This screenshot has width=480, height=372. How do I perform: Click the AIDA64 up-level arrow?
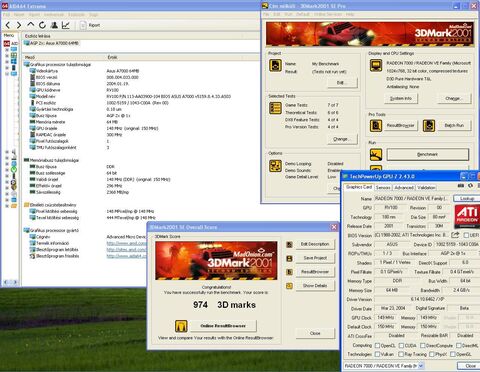[x=31, y=25]
